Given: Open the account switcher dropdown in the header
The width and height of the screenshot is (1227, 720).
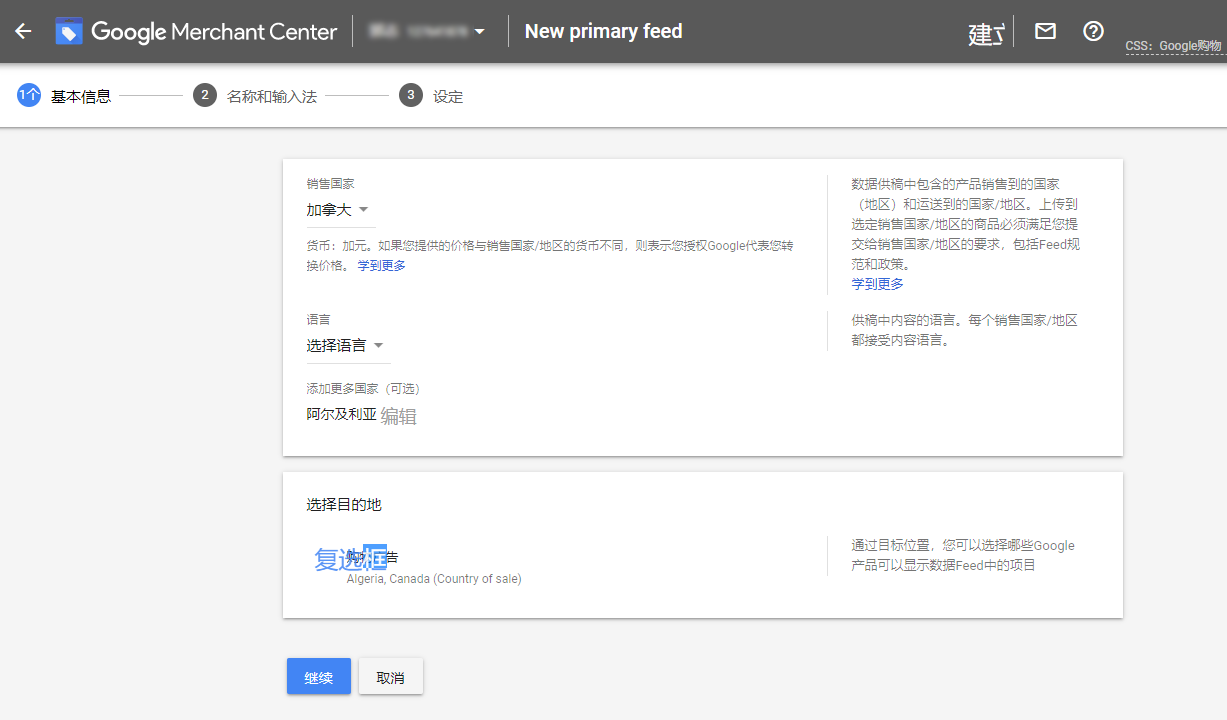Looking at the screenshot, I should (427, 32).
